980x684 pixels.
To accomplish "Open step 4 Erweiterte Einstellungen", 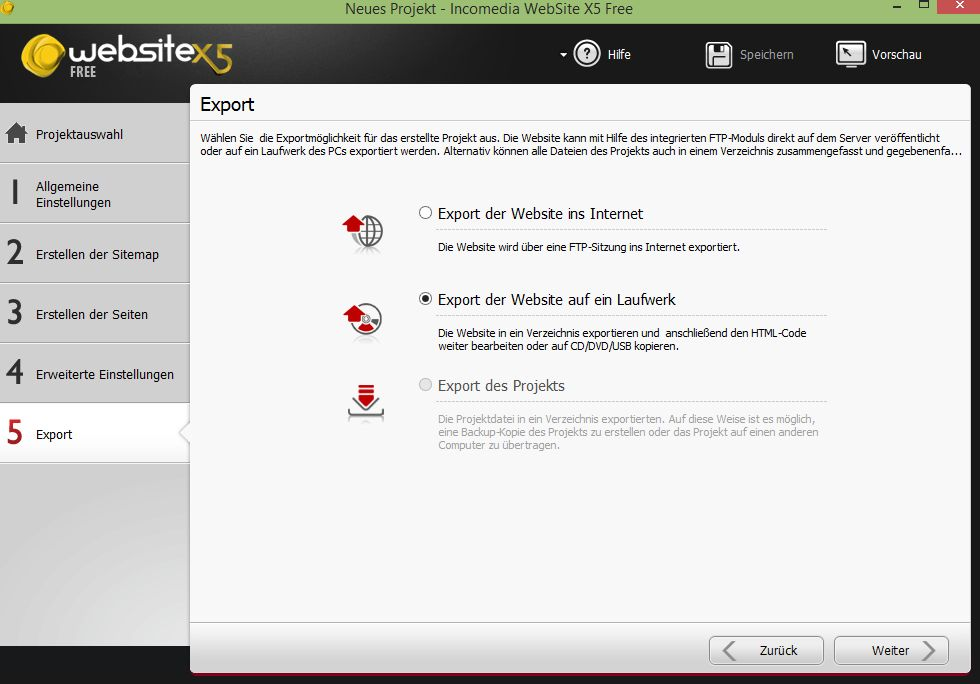I will [x=94, y=374].
